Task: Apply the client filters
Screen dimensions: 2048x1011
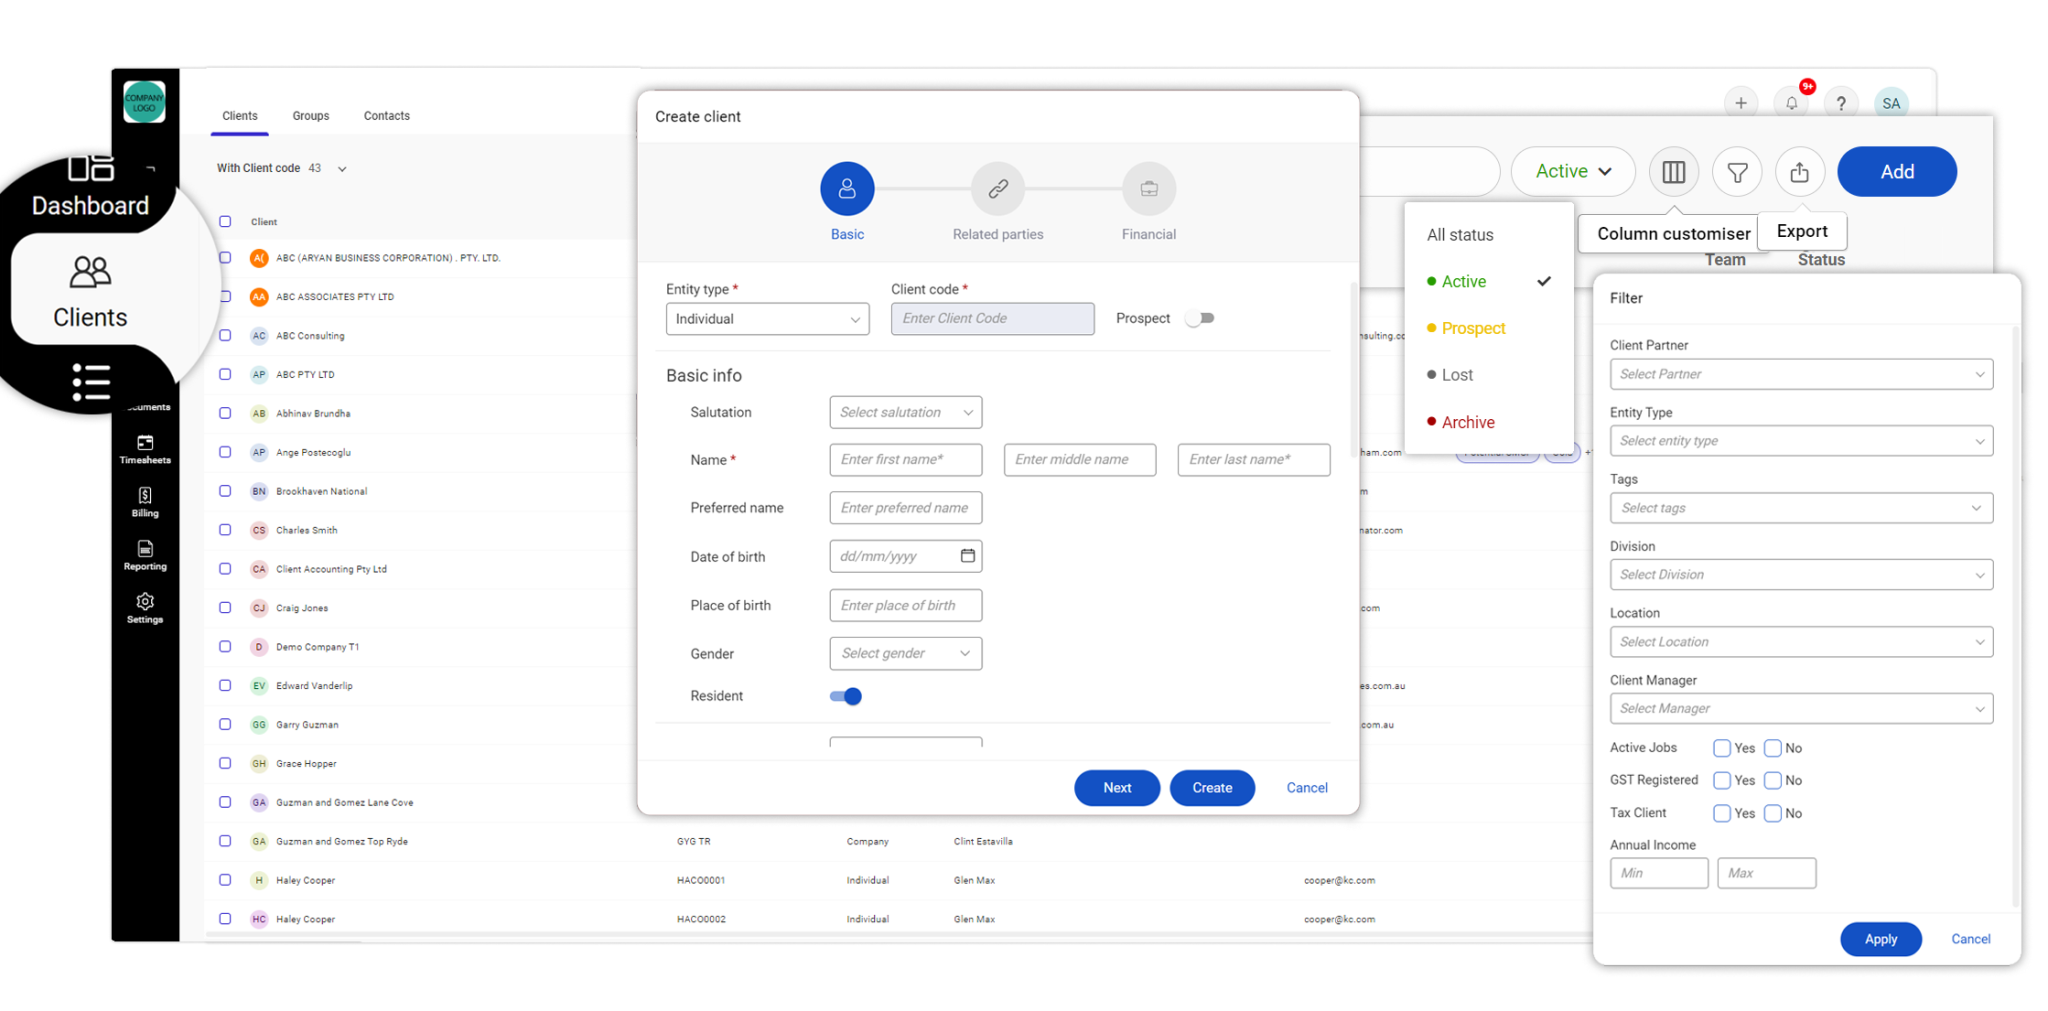Action: 1880,939
